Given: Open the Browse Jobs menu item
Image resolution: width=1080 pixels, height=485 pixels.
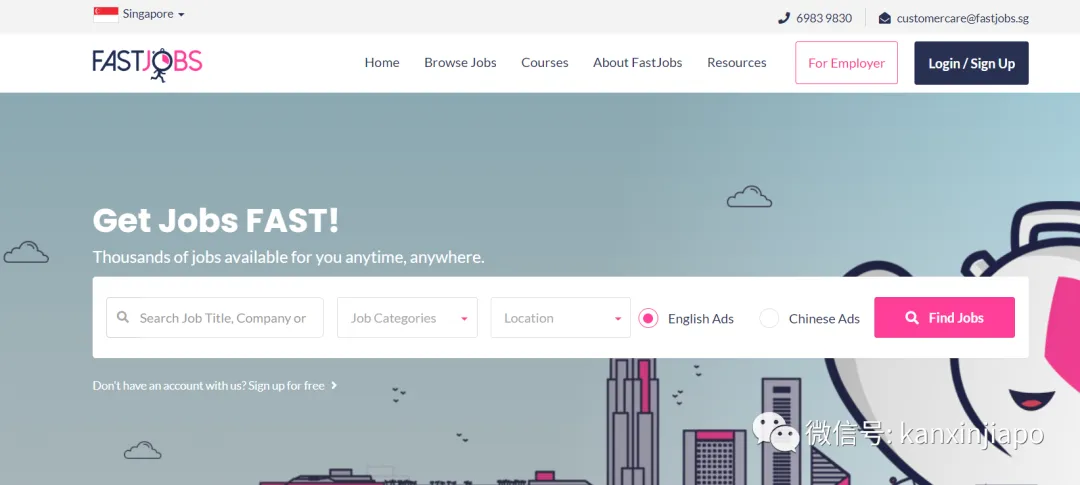Looking at the screenshot, I should (x=460, y=63).
